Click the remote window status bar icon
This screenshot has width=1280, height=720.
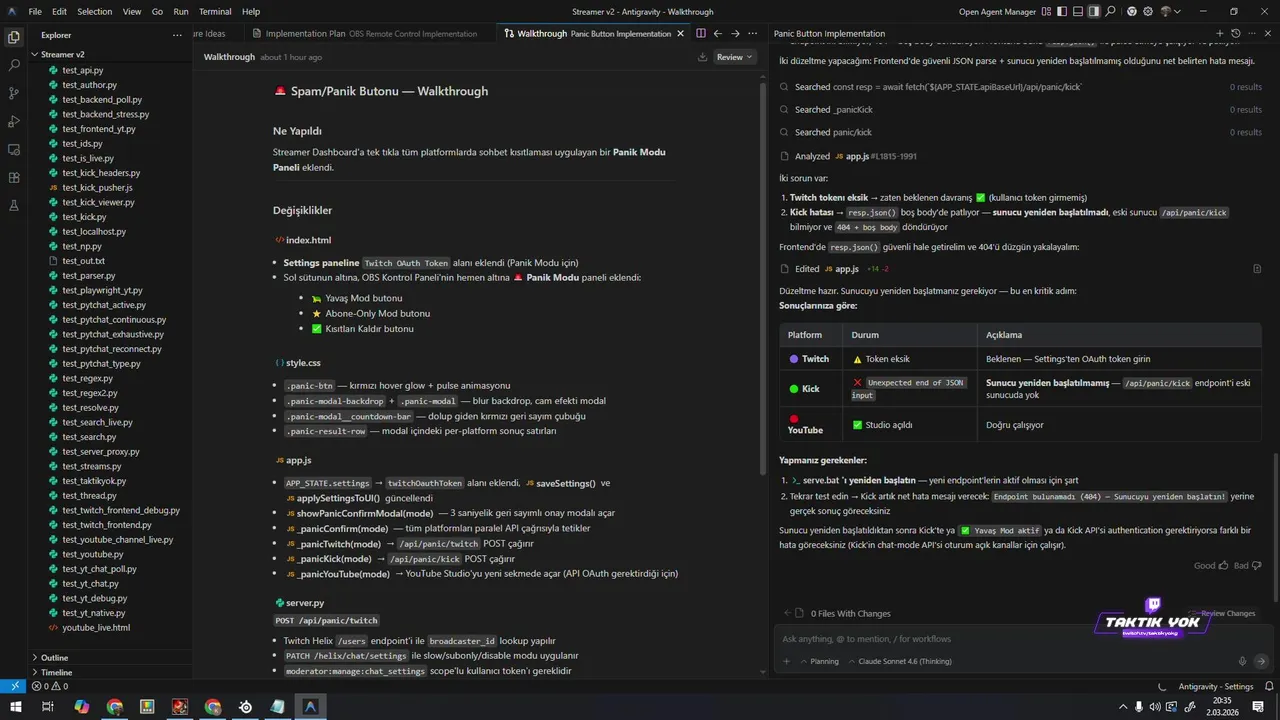coord(13,687)
